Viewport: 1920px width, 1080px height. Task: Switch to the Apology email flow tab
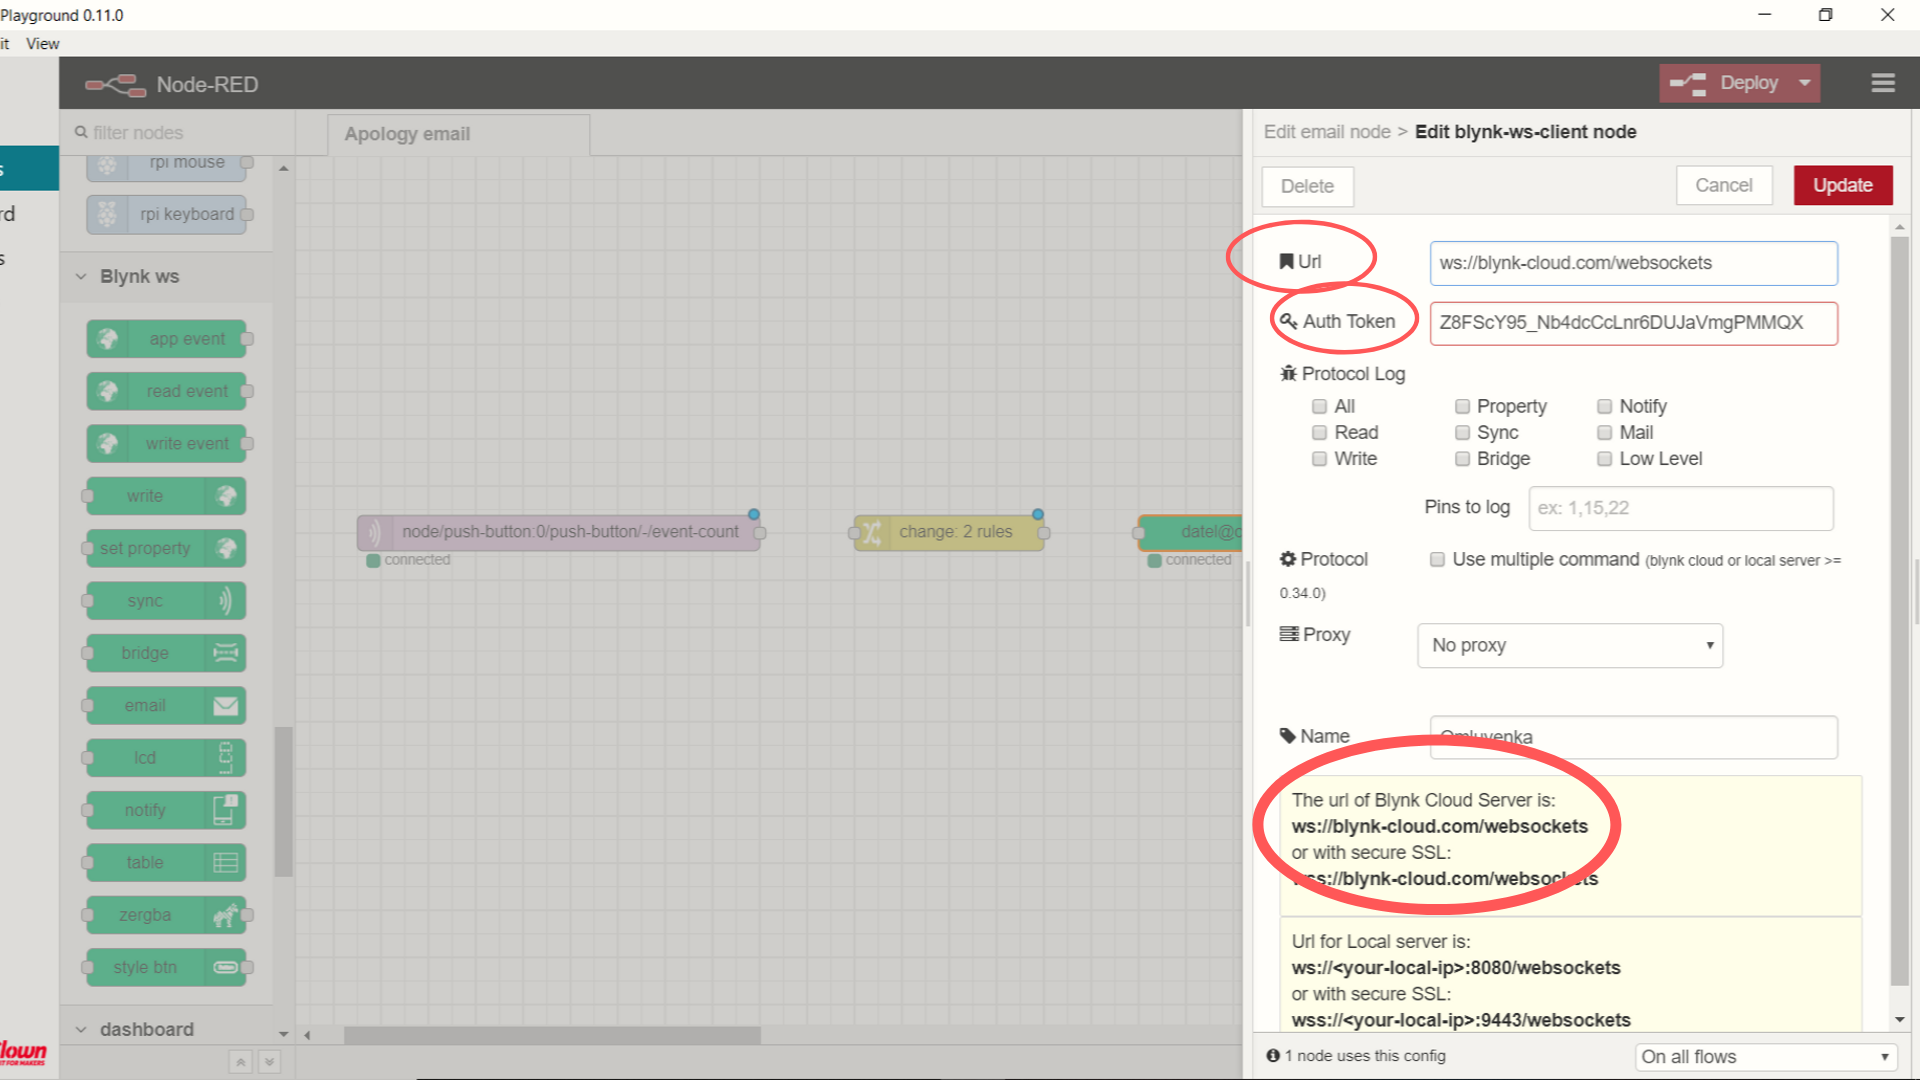pyautogui.click(x=458, y=134)
